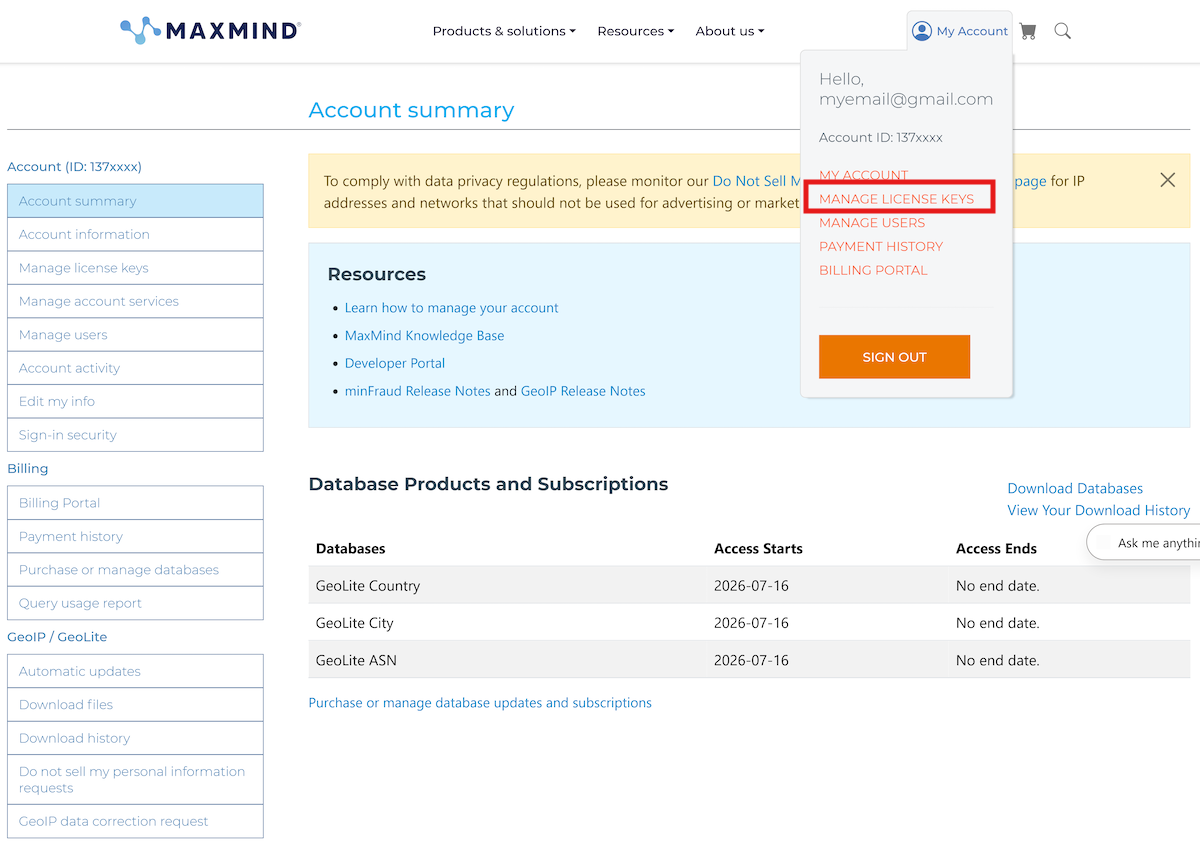Viewport: 1200px width, 843px height.
Task: Open the Developer Portal link
Action: pos(395,363)
